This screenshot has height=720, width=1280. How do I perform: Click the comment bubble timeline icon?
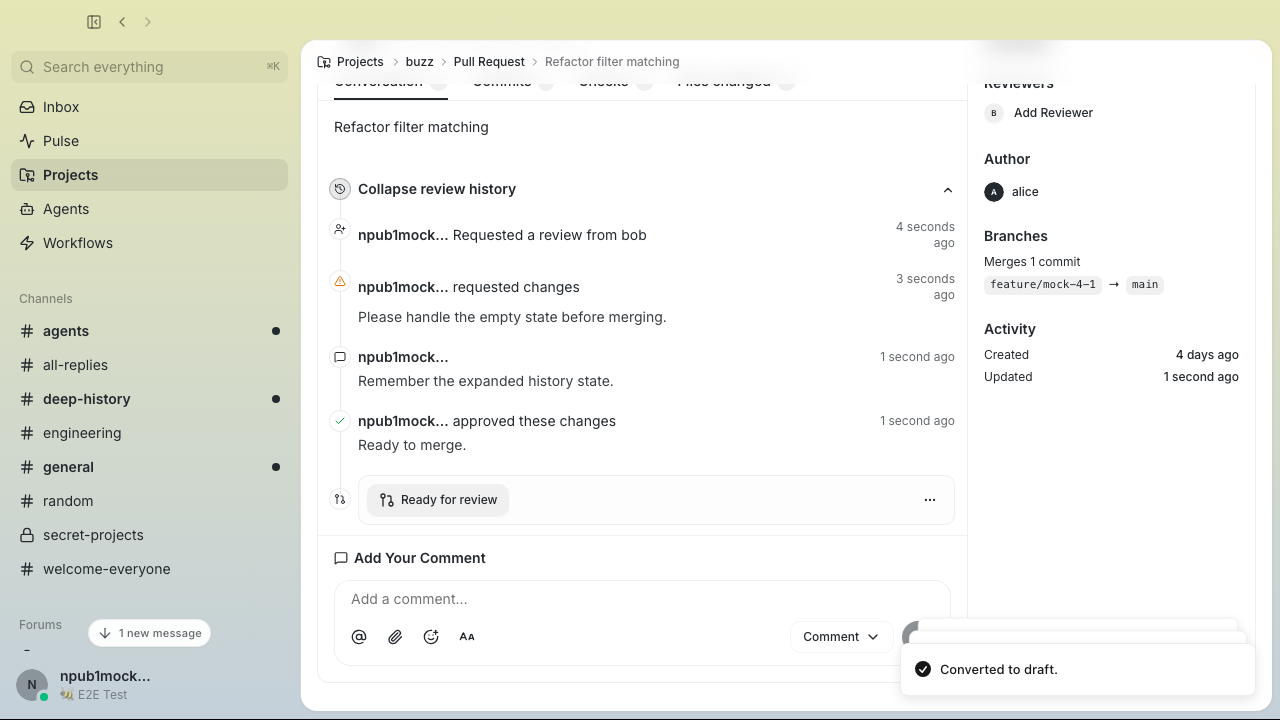[x=340, y=357]
